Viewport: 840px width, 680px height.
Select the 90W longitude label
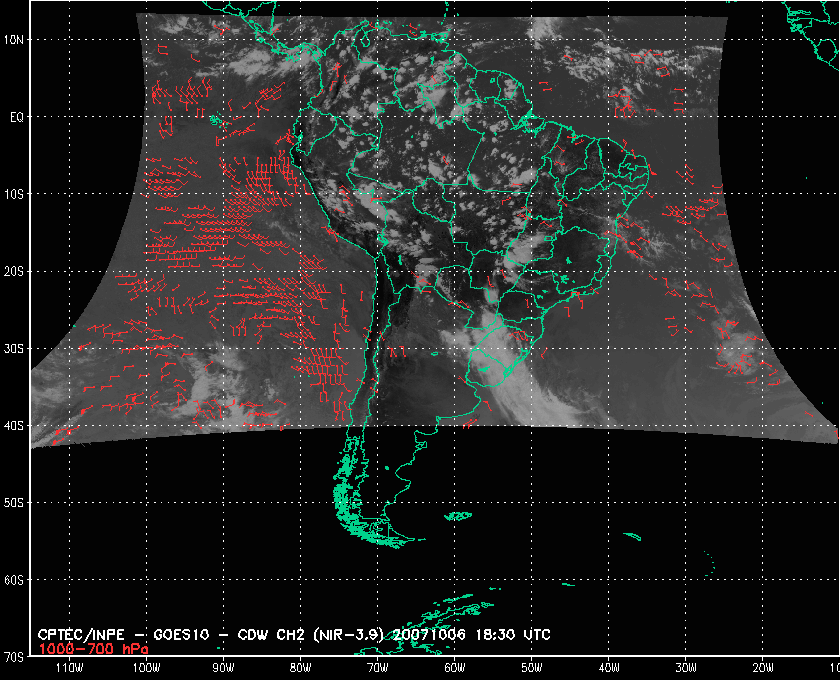click(x=222, y=666)
